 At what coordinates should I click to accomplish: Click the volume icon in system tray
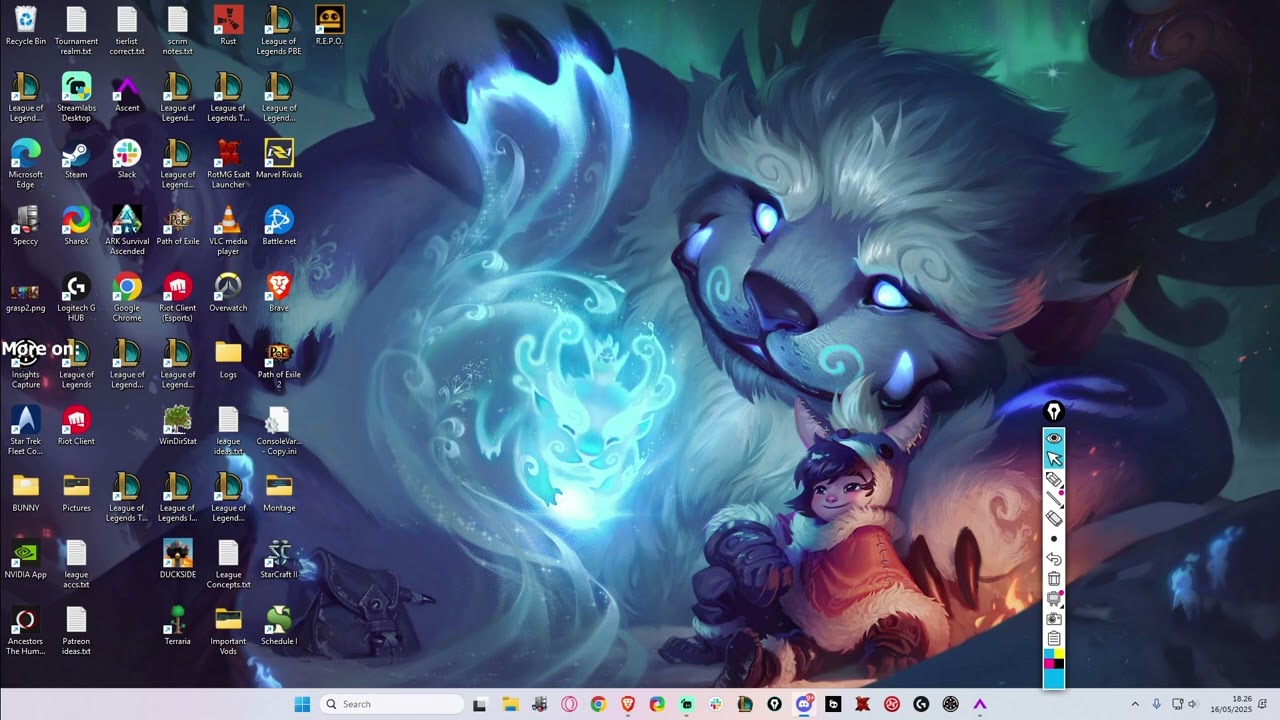tap(1192, 704)
